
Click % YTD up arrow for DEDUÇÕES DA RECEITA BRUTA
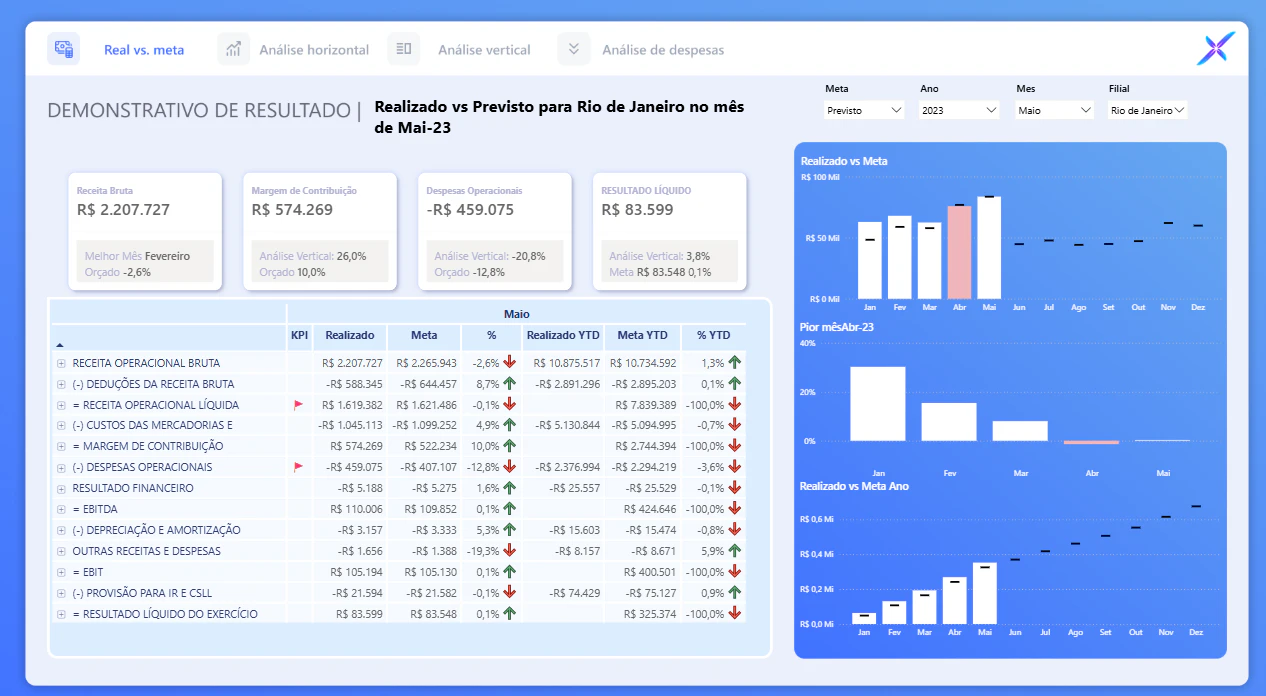pyautogui.click(x=735, y=384)
